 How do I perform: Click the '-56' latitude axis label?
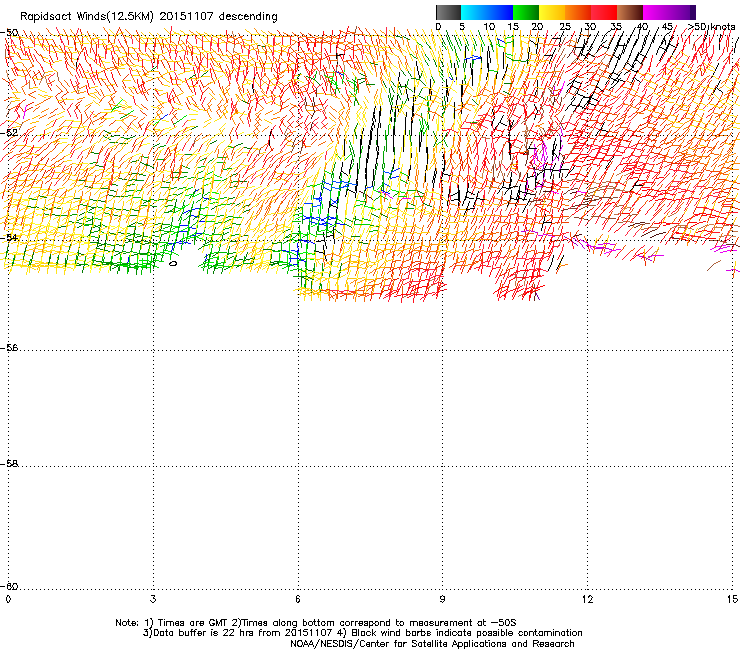[9, 348]
